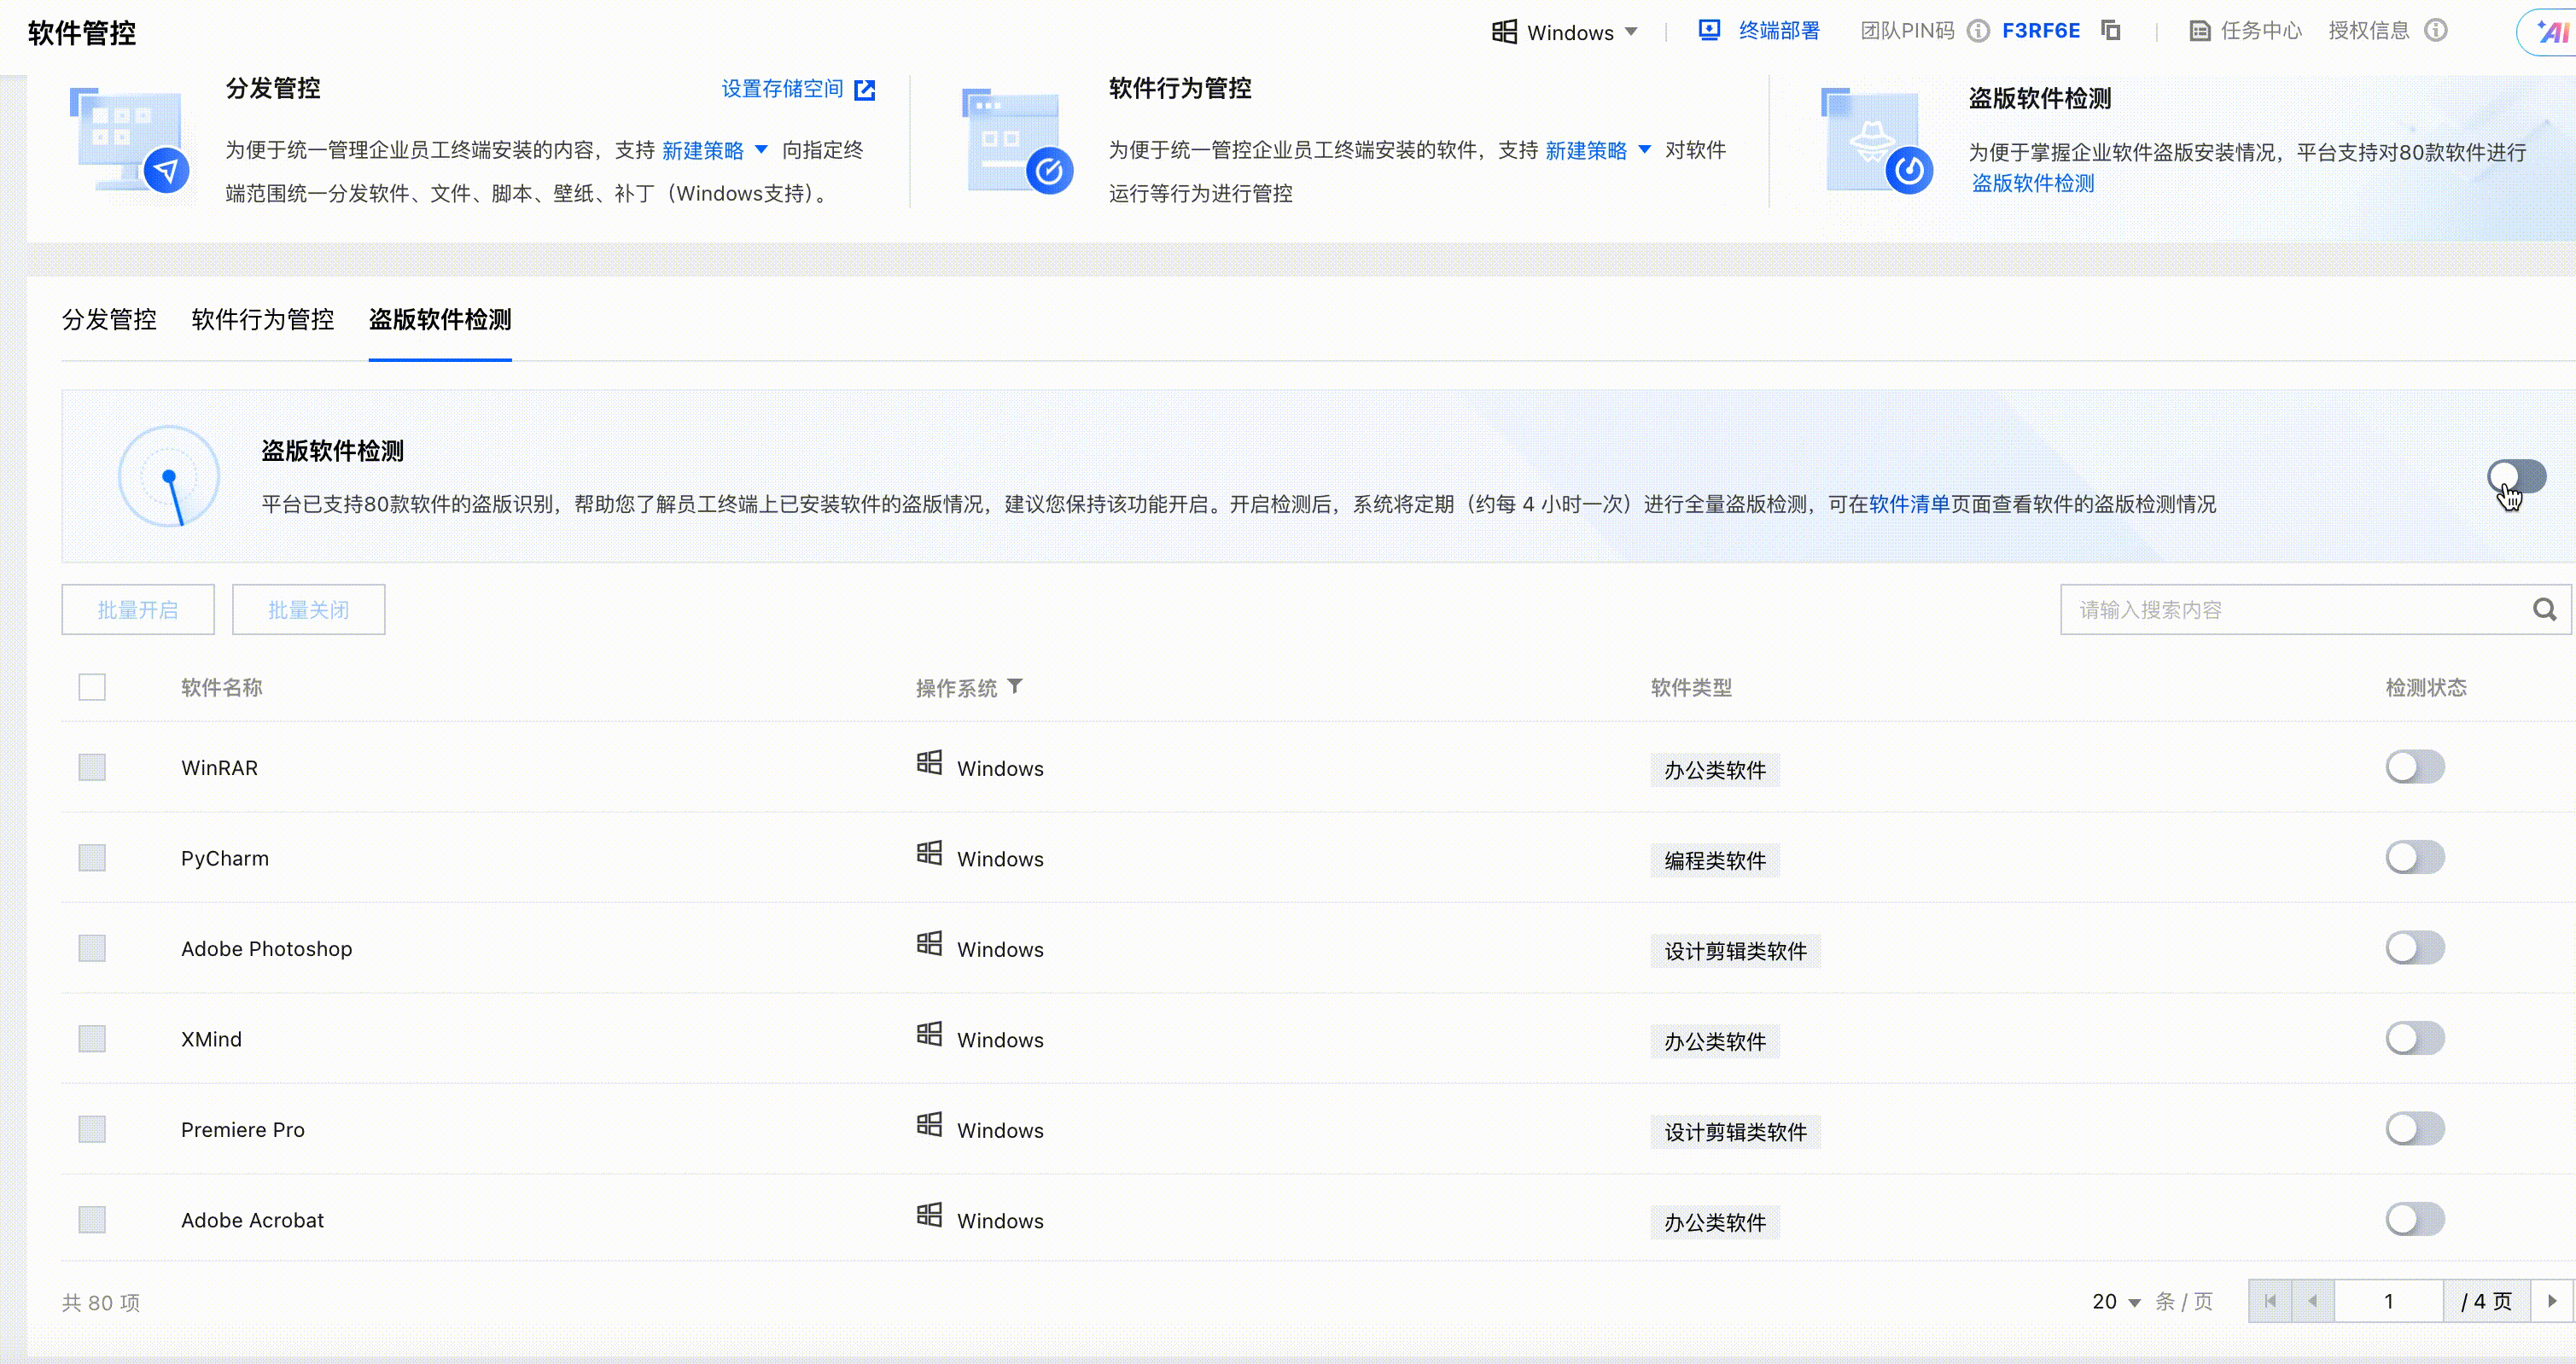The width and height of the screenshot is (2576, 1364).
Task: Switch to the 软件行为管控 tab
Action: [262, 320]
